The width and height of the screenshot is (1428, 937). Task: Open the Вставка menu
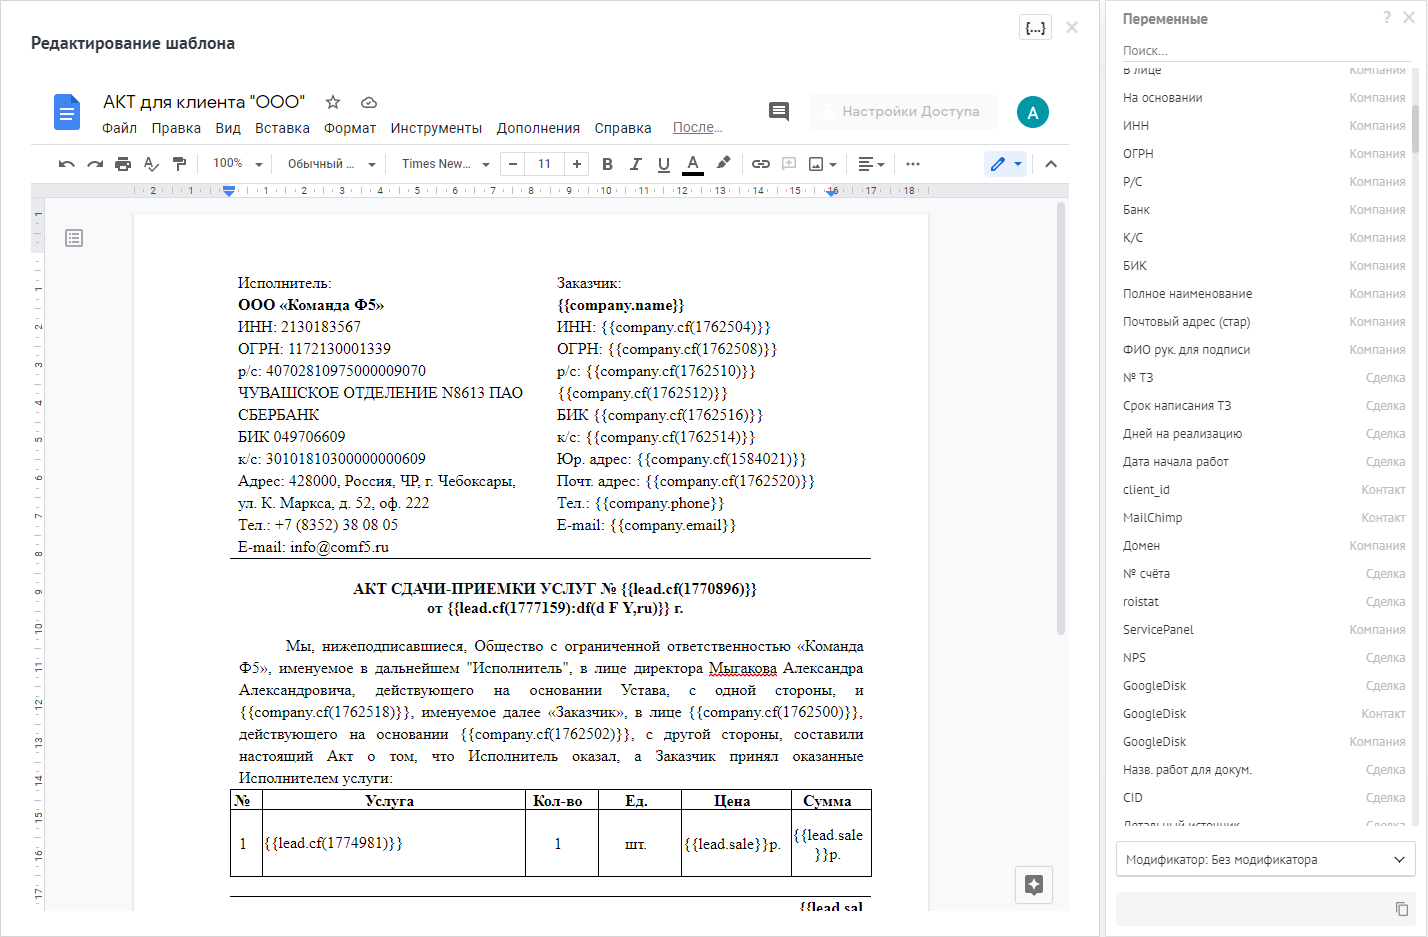[x=282, y=128]
